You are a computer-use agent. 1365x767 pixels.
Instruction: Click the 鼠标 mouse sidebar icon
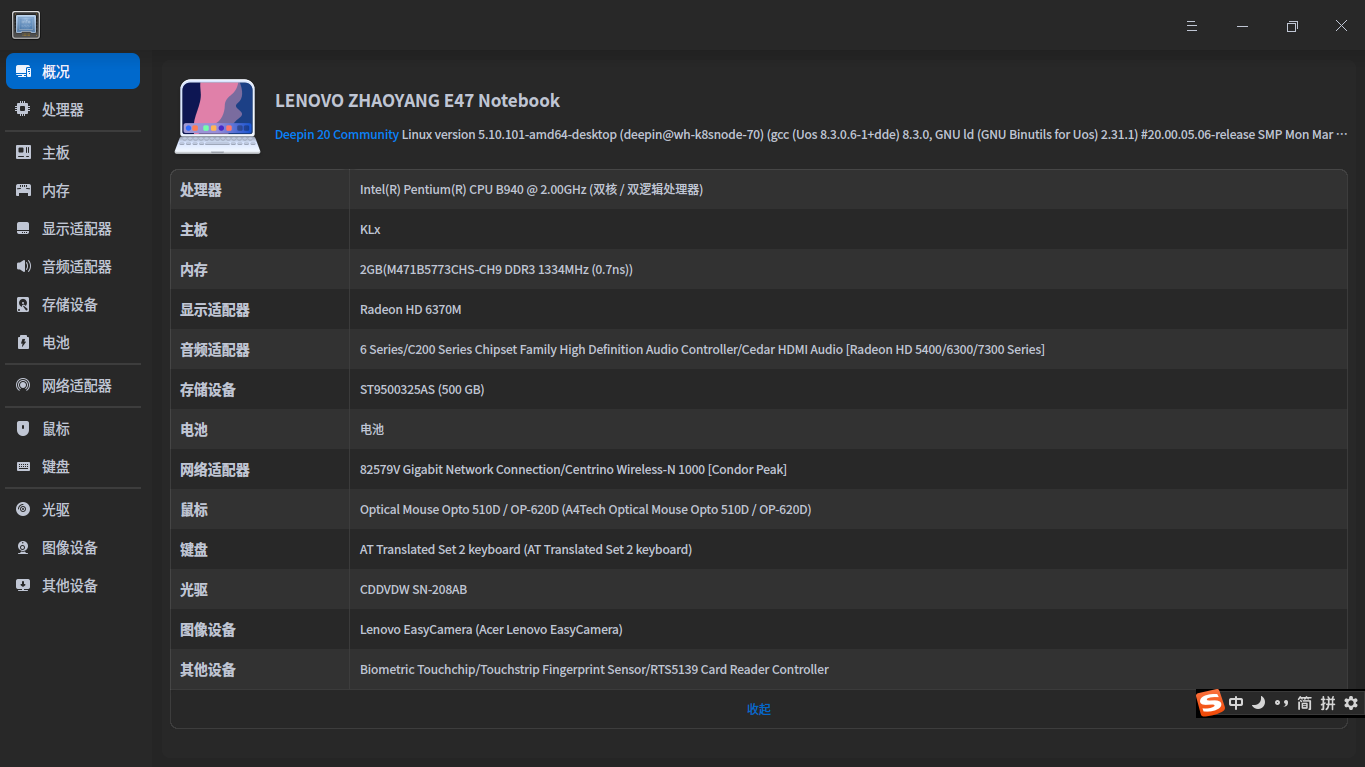click(23, 429)
